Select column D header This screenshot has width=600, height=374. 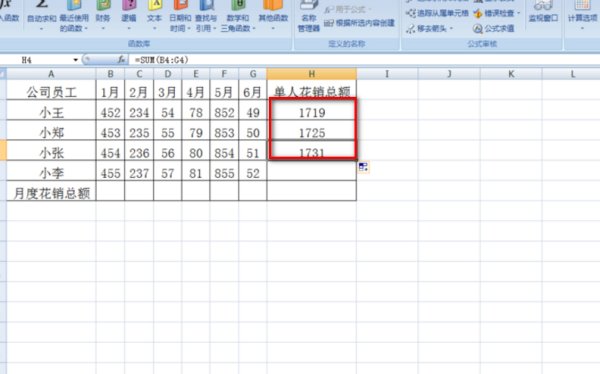(x=168, y=74)
